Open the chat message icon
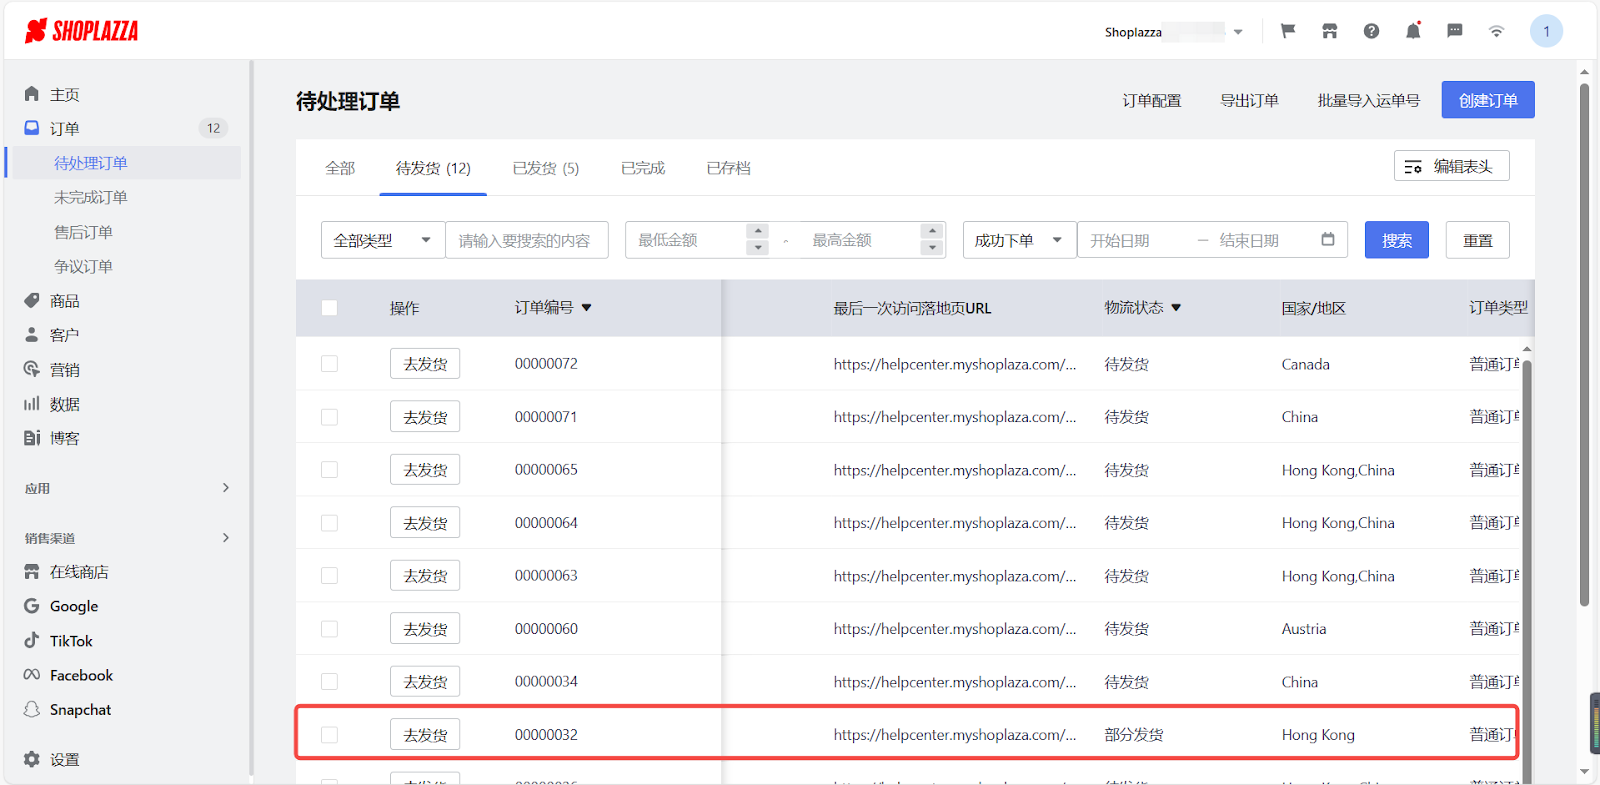This screenshot has height=785, width=1600. pyautogui.click(x=1455, y=31)
